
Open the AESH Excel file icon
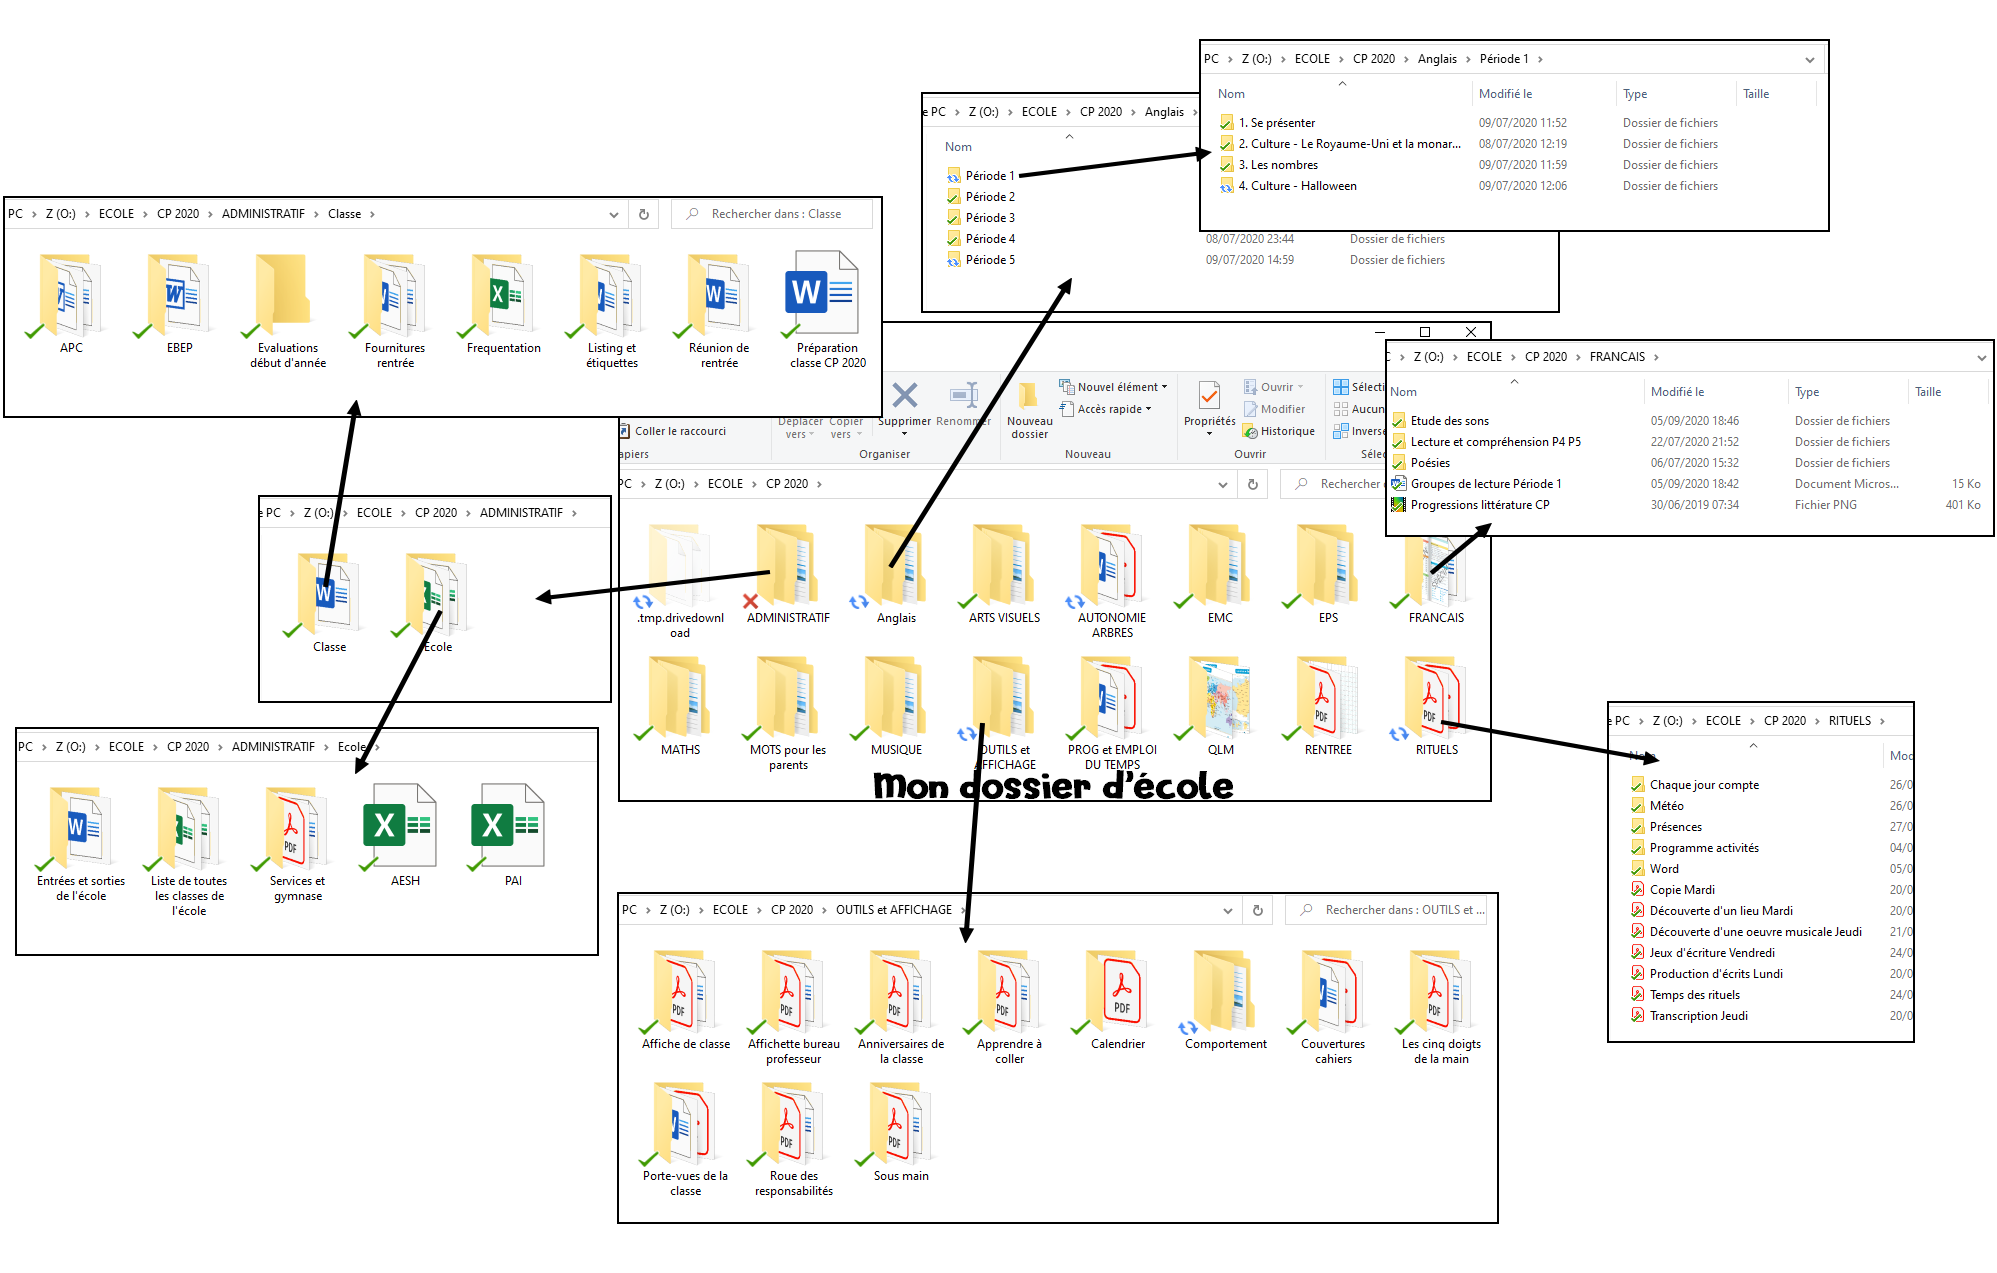399,826
